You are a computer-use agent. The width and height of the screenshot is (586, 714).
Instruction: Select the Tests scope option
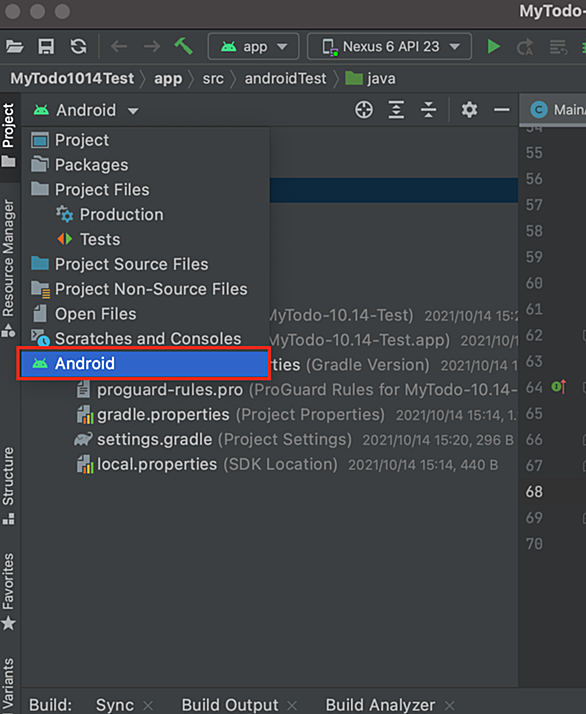pyautogui.click(x=100, y=239)
